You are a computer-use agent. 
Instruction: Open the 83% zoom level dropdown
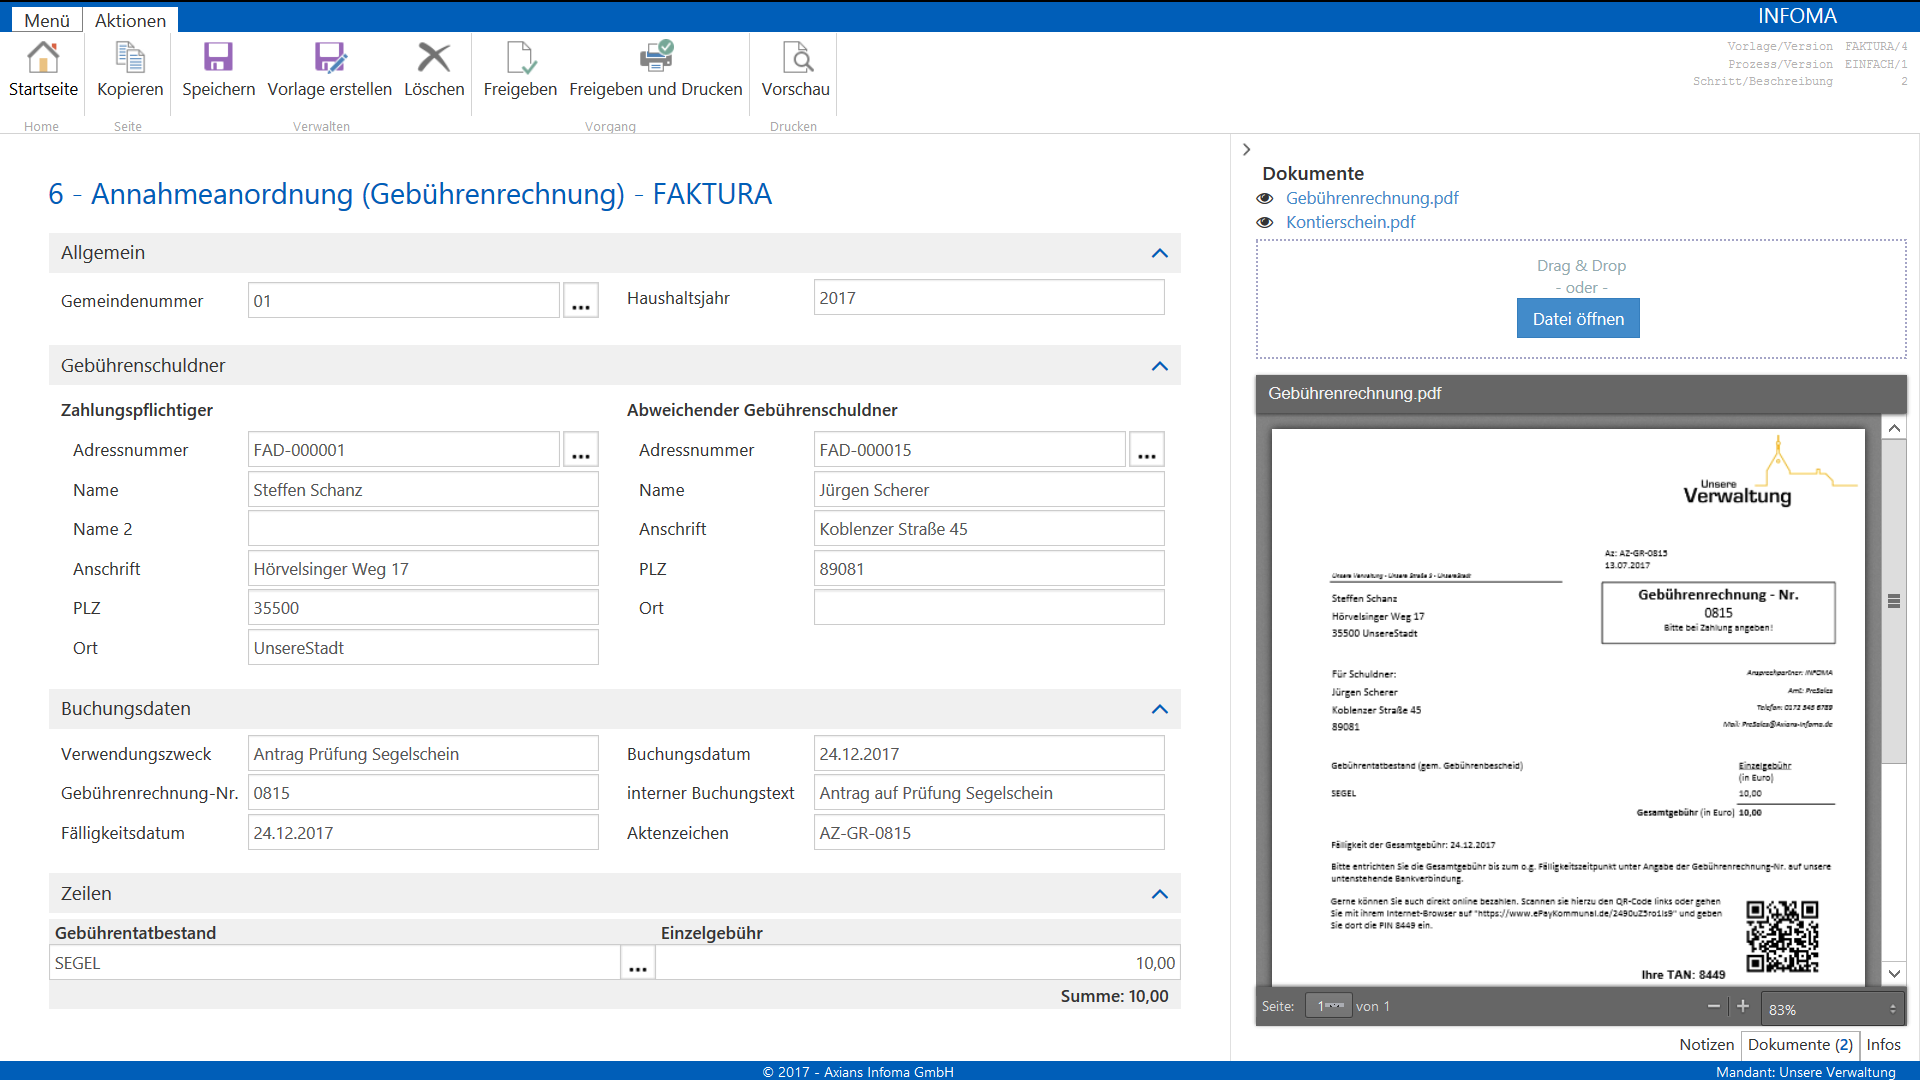[1832, 1009]
